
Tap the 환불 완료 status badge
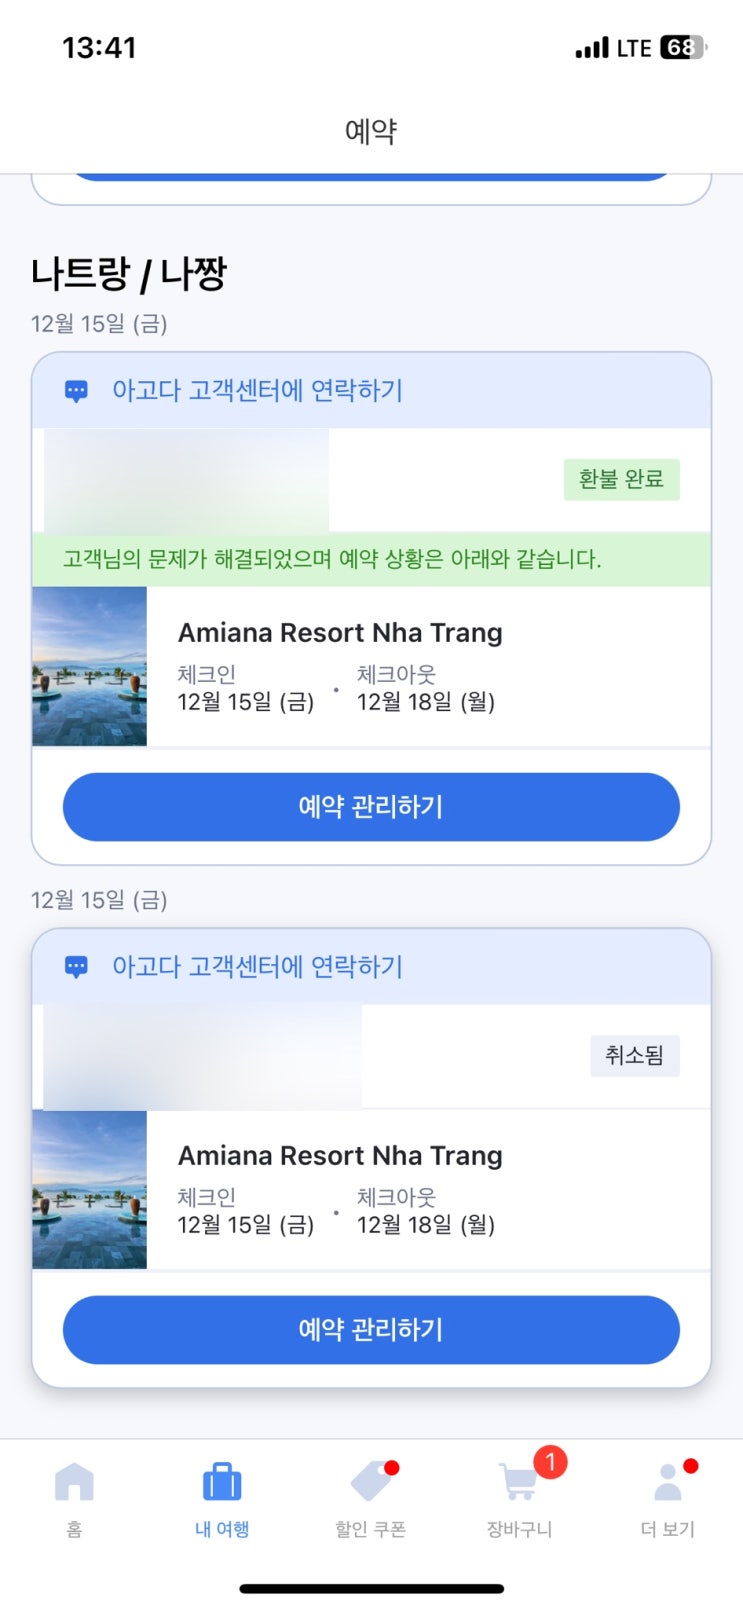(621, 479)
